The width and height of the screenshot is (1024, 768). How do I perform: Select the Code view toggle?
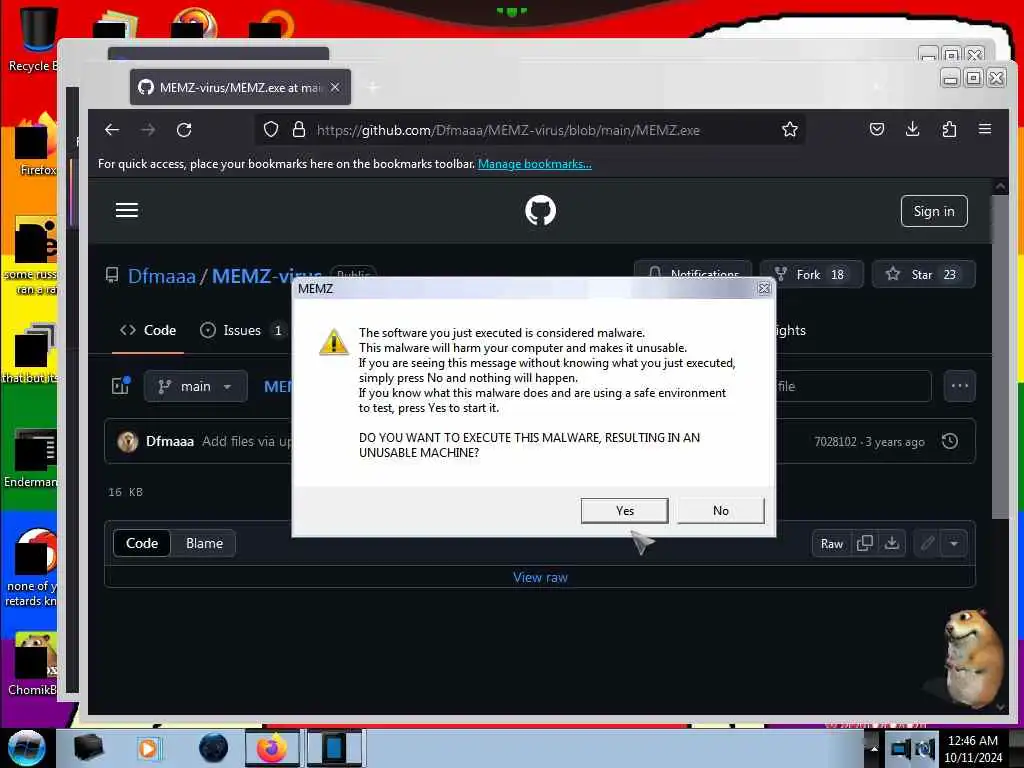[142, 543]
